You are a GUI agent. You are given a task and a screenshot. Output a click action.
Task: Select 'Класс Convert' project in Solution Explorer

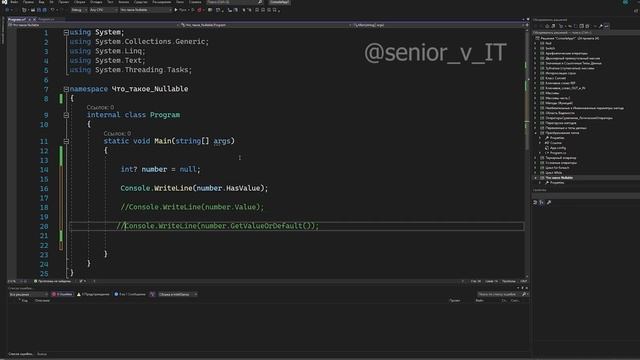[556, 78]
